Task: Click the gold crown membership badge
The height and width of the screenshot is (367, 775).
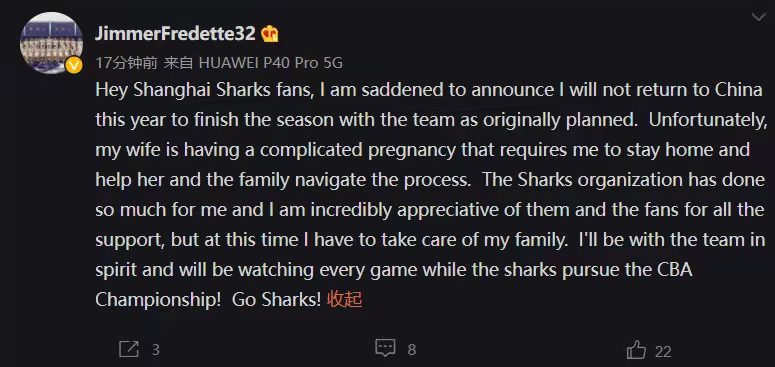Action: tap(270, 34)
